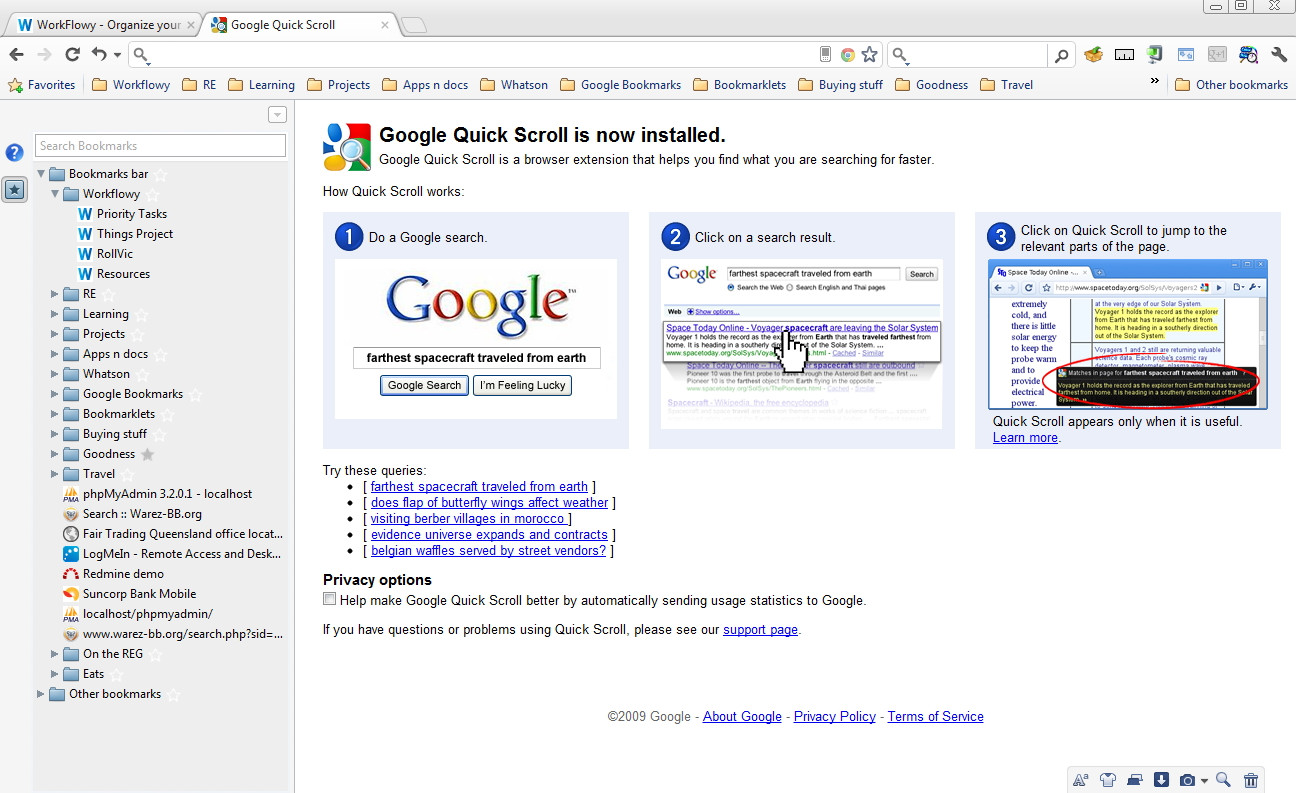1296x793 pixels.
Task: Open the Chrome wrench settings menu
Action: (x=1279, y=55)
